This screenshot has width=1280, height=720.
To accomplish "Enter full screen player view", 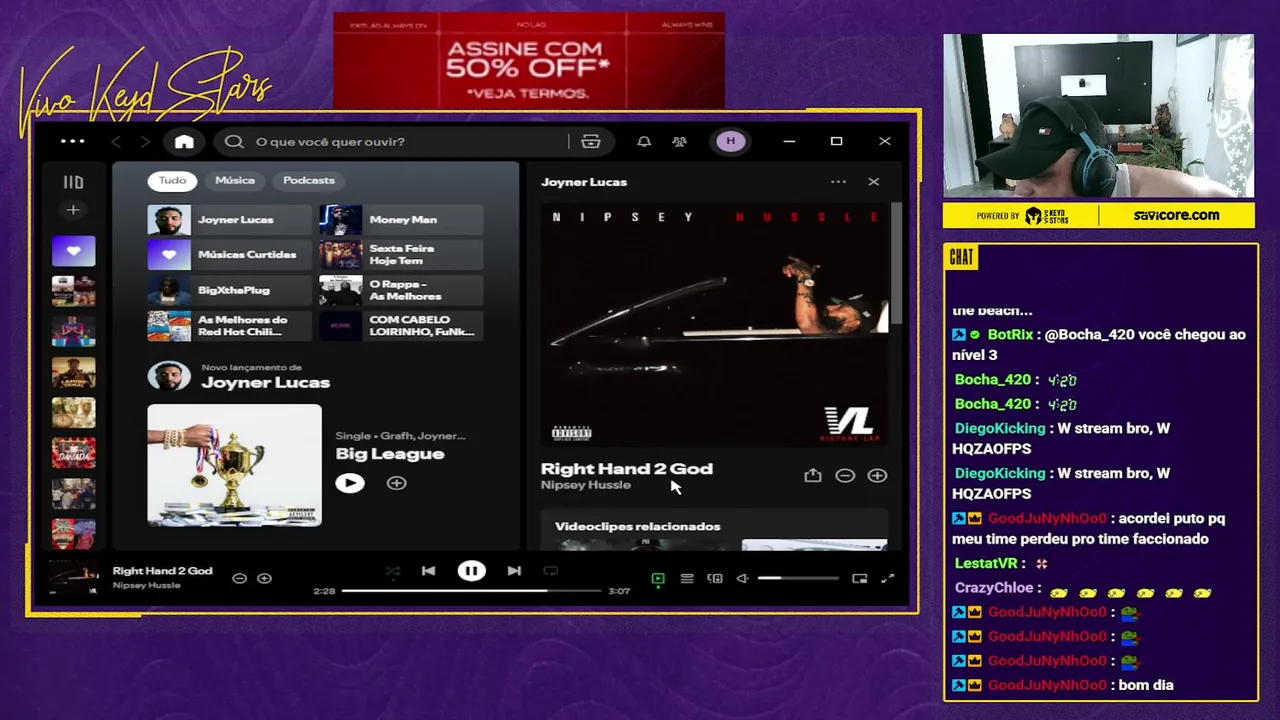I will click(887, 579).
